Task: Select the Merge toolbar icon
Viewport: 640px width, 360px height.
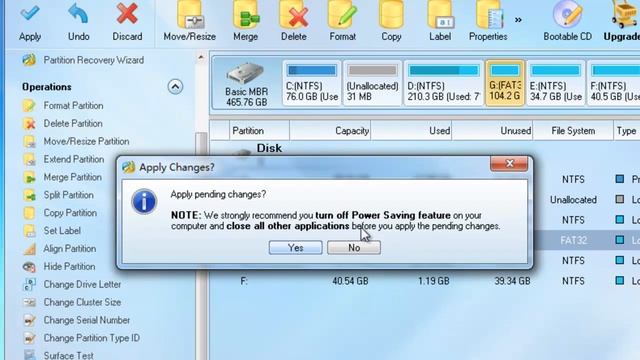Action: click(246, 15)
